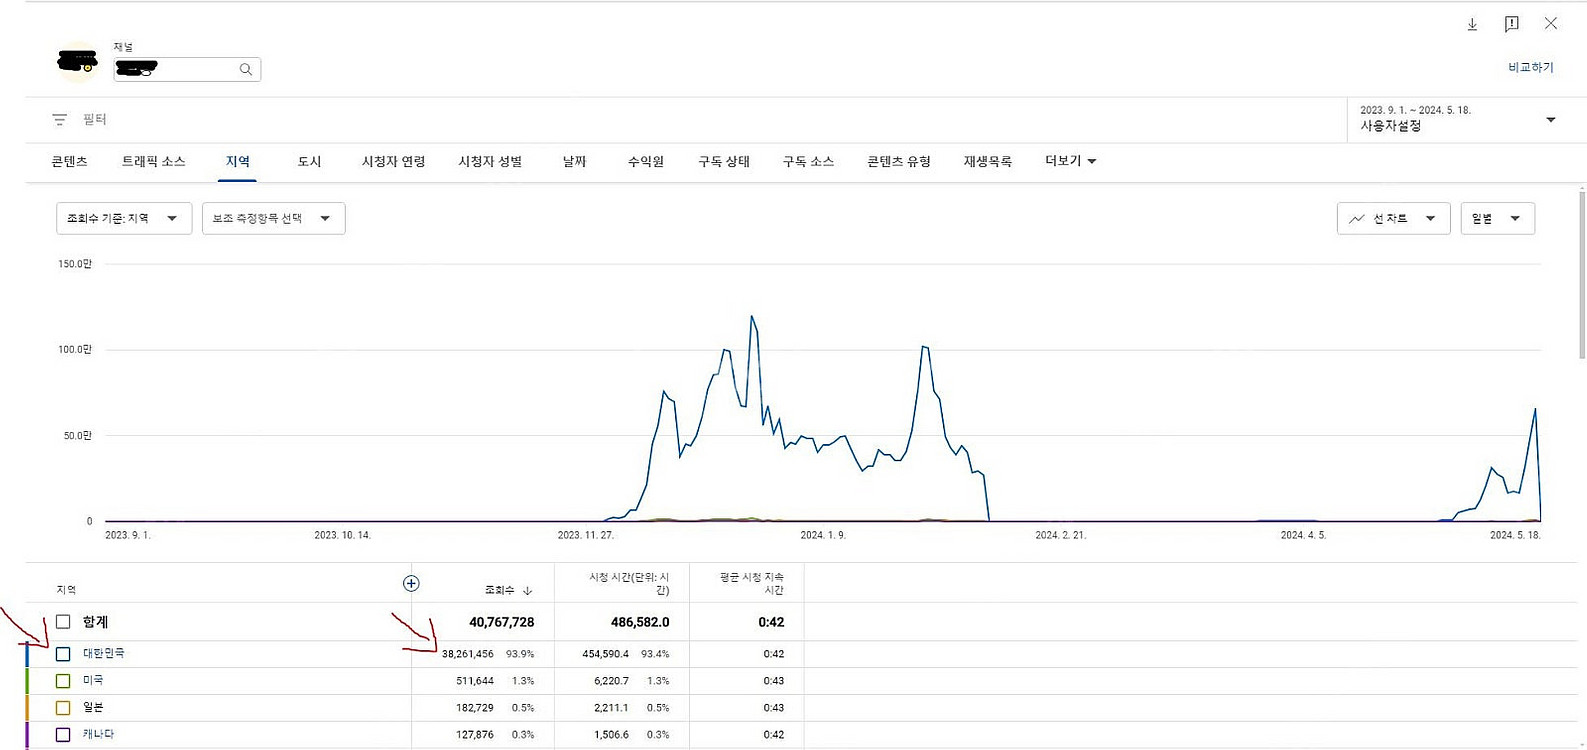Click the 필터 text field
This screenshot has width=1587, height=750.
tap(95, 119)
